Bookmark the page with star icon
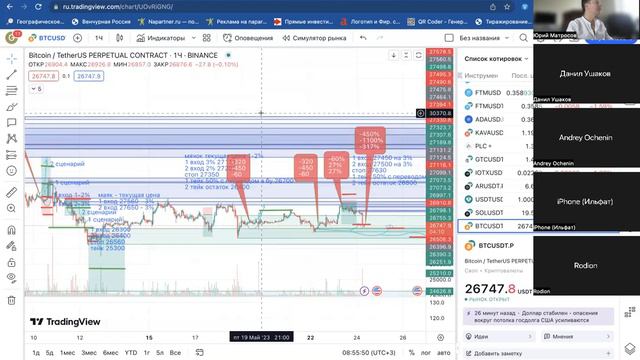640x360 pixels. tap(507, 7)
